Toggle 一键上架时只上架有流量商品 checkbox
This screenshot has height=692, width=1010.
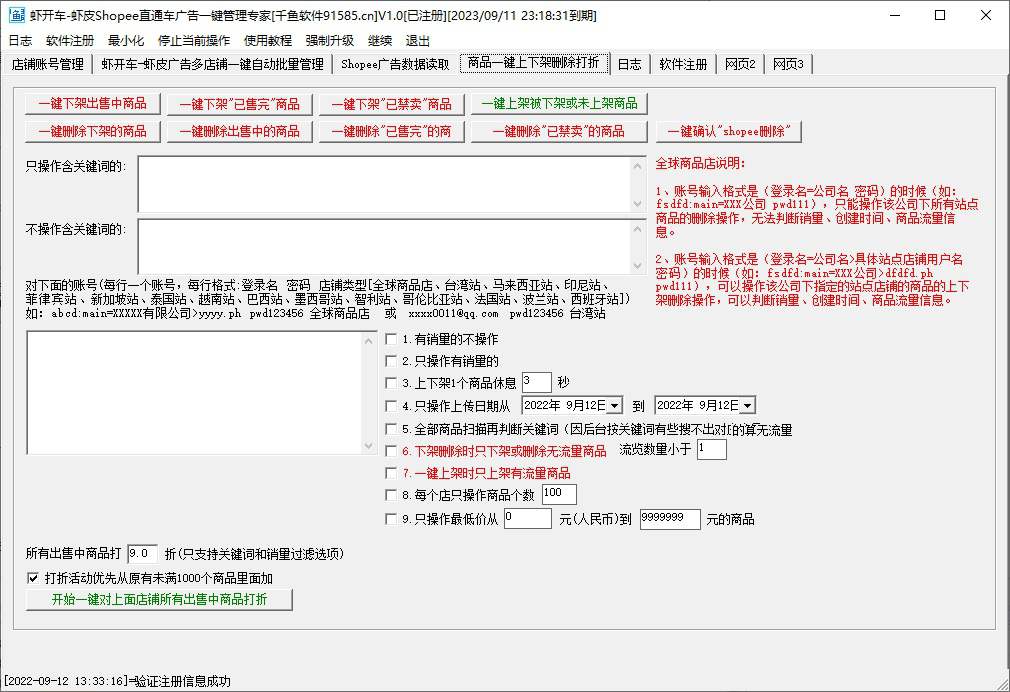(x=391, y=473)
